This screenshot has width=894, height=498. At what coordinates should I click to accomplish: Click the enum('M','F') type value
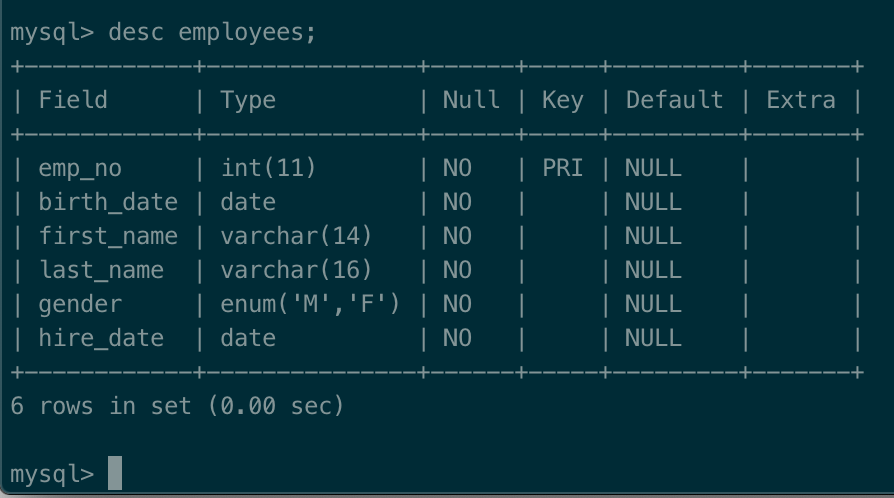click(x=310, y=304)
